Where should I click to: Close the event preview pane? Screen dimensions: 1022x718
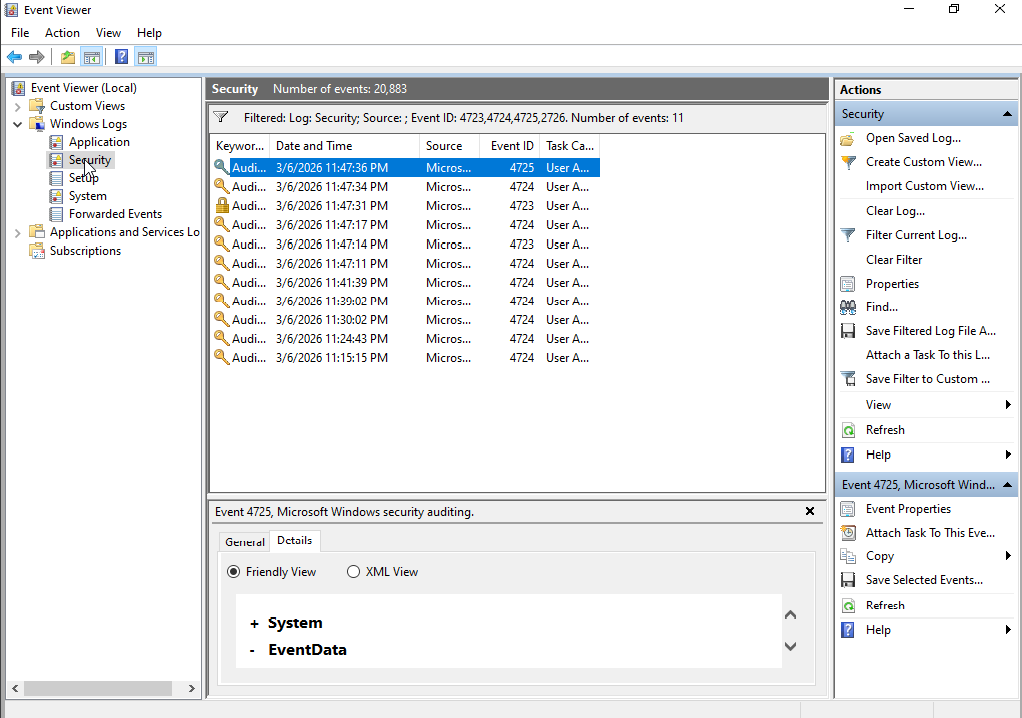810,511
